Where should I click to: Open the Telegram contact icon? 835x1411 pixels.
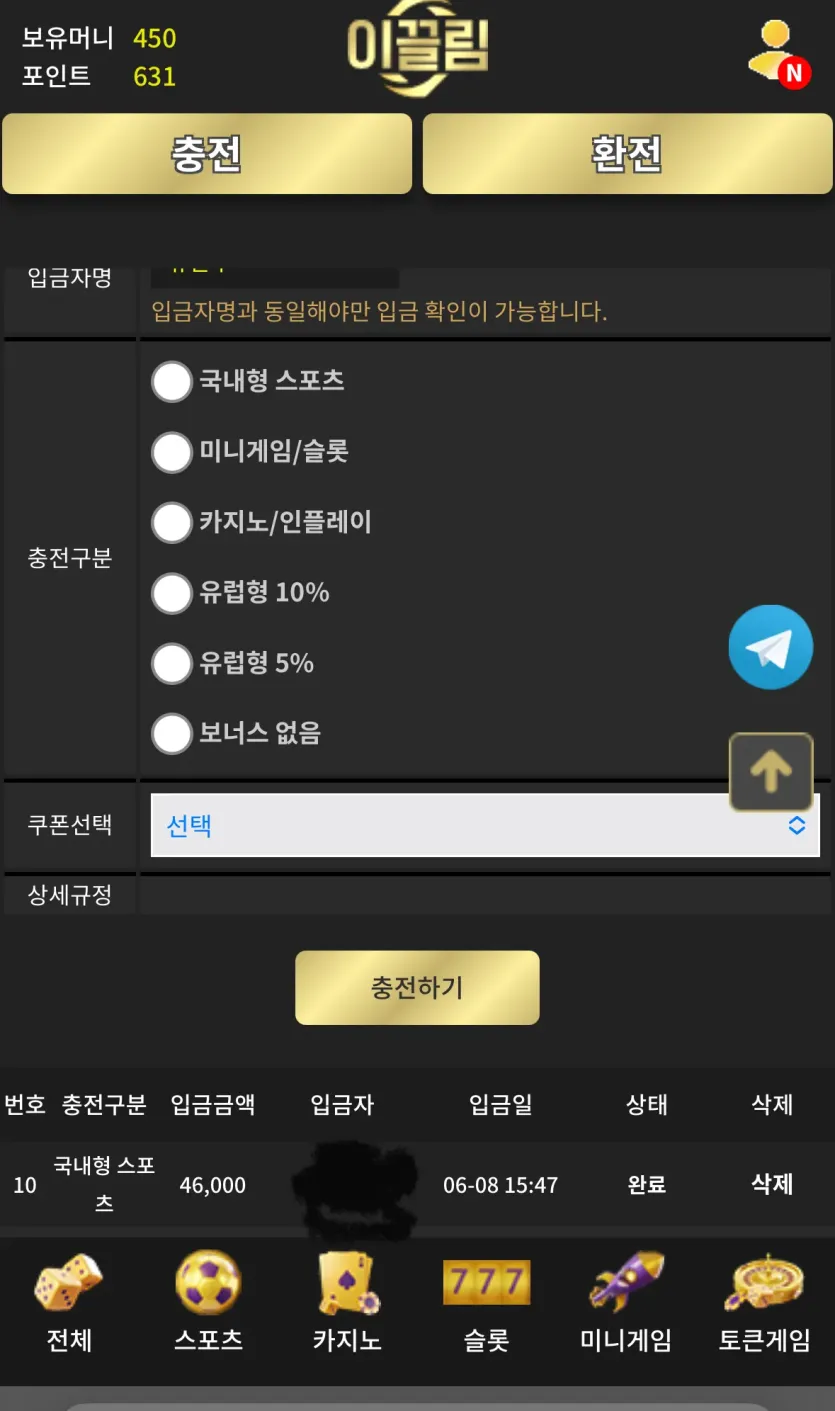point(770,647)
